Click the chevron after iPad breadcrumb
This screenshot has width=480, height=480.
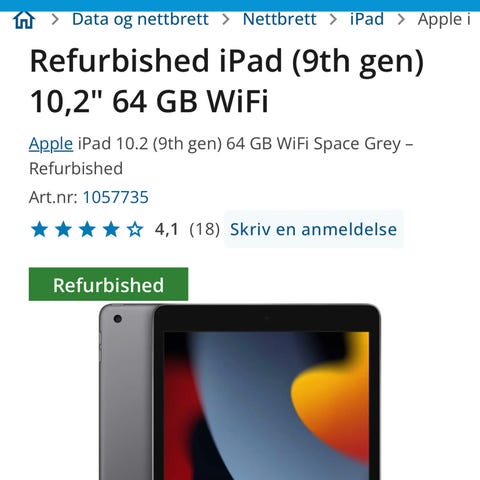(x=401, y=20)
